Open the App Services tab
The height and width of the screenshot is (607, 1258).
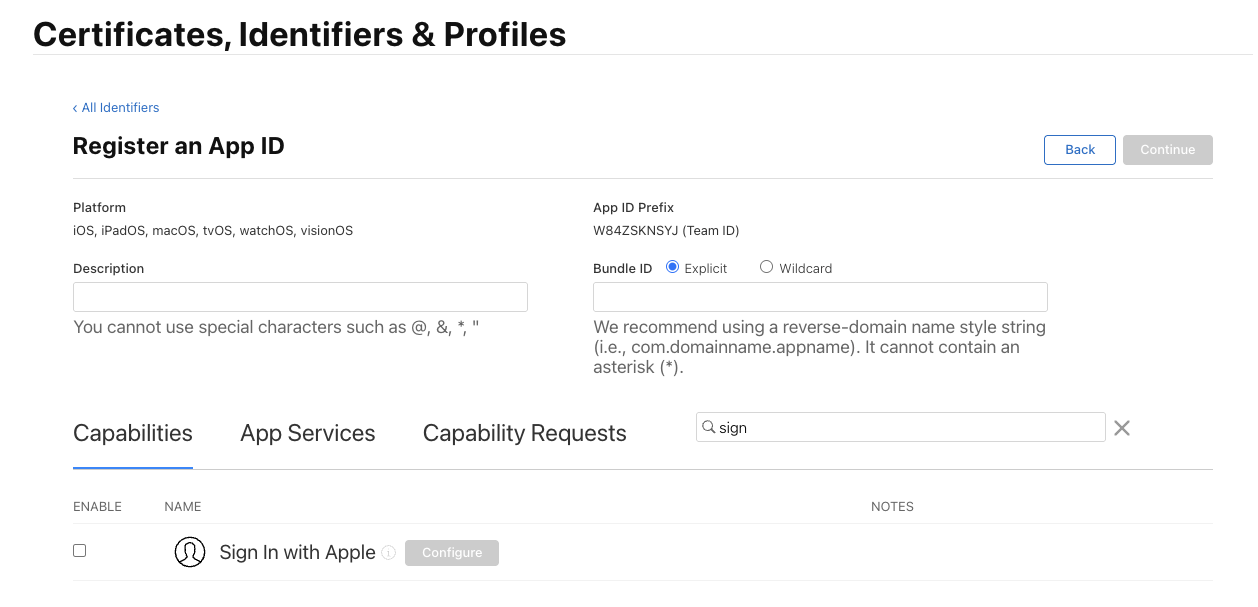(x=308, y=433)
